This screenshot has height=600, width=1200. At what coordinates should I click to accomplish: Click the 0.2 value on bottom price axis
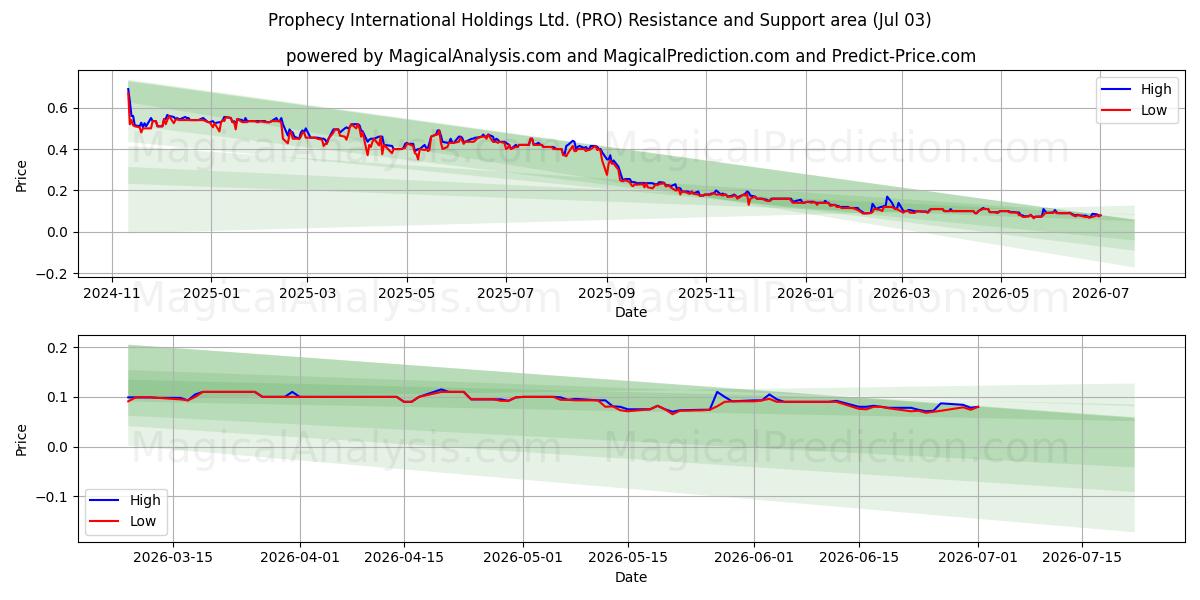tap(59, 348)
